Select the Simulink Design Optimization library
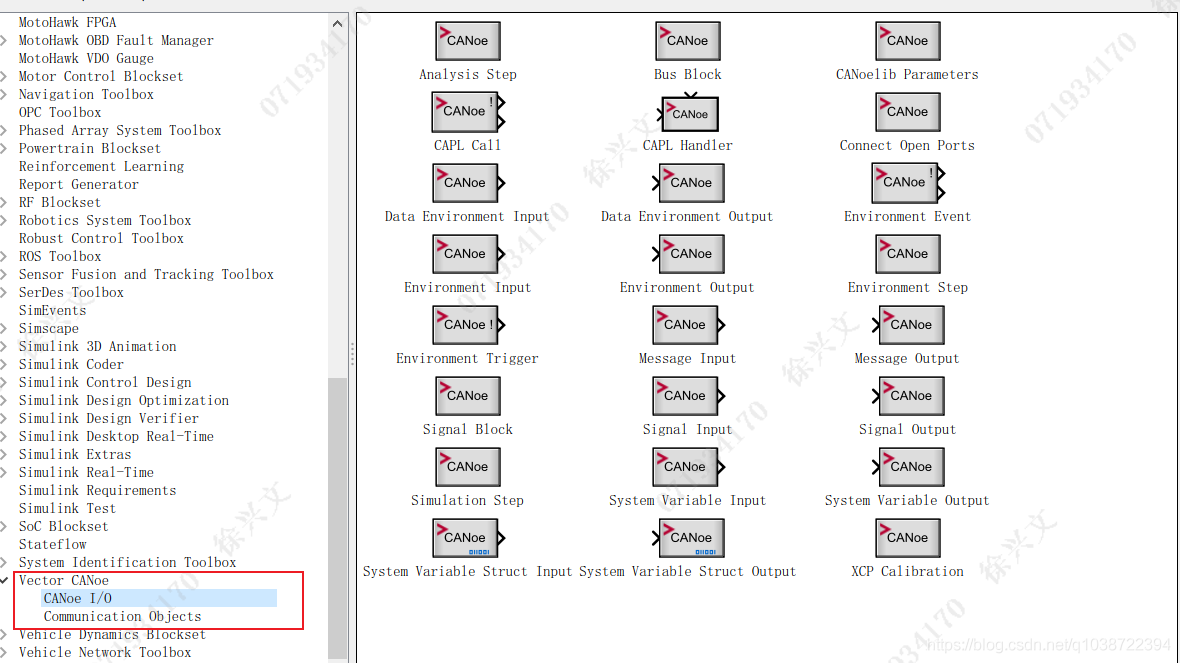Screen dimensions: 1180x663 [x=123, y=400]
